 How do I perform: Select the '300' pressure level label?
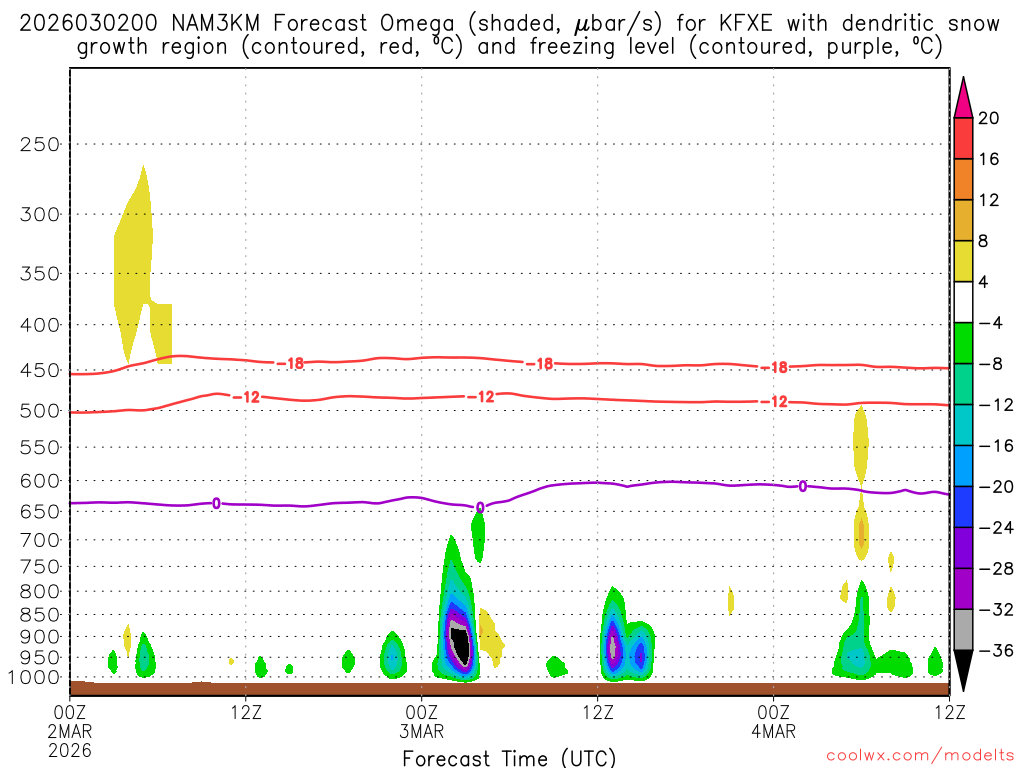coord(40,214)
